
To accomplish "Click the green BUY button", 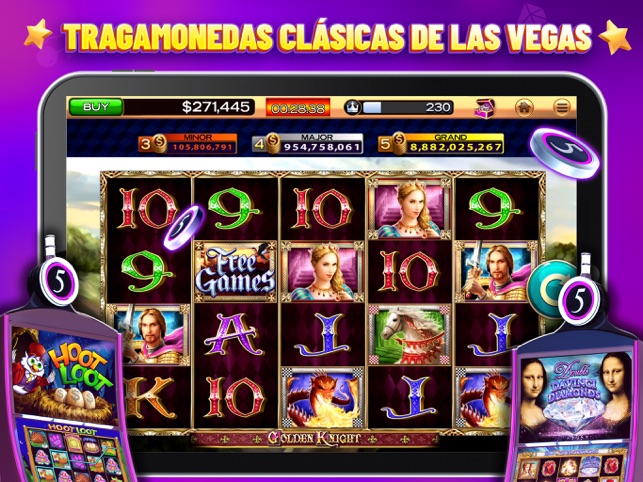I will click(x=96, y=107).
